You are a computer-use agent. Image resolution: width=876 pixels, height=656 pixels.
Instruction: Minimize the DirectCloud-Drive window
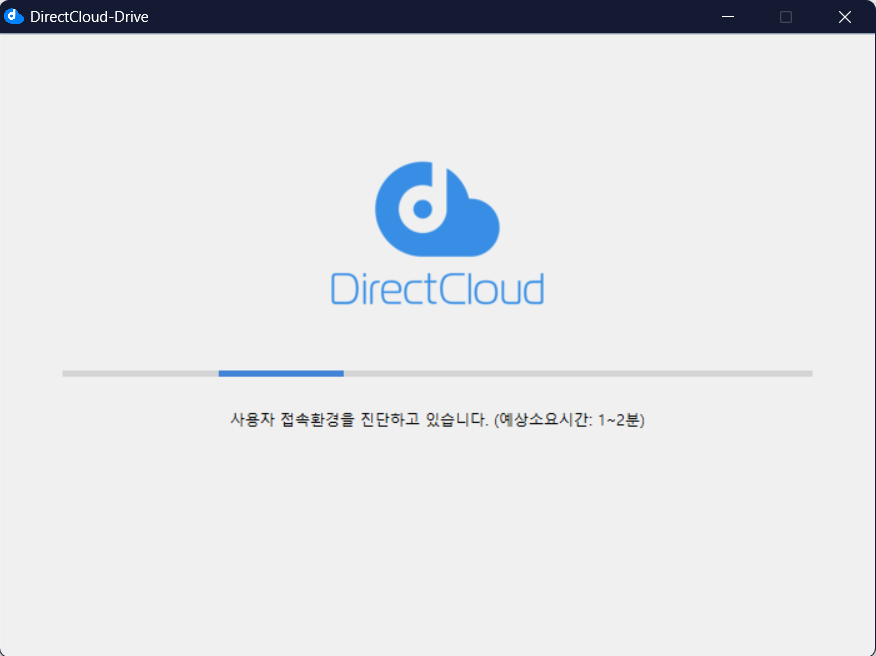click(x=728, y=17)
